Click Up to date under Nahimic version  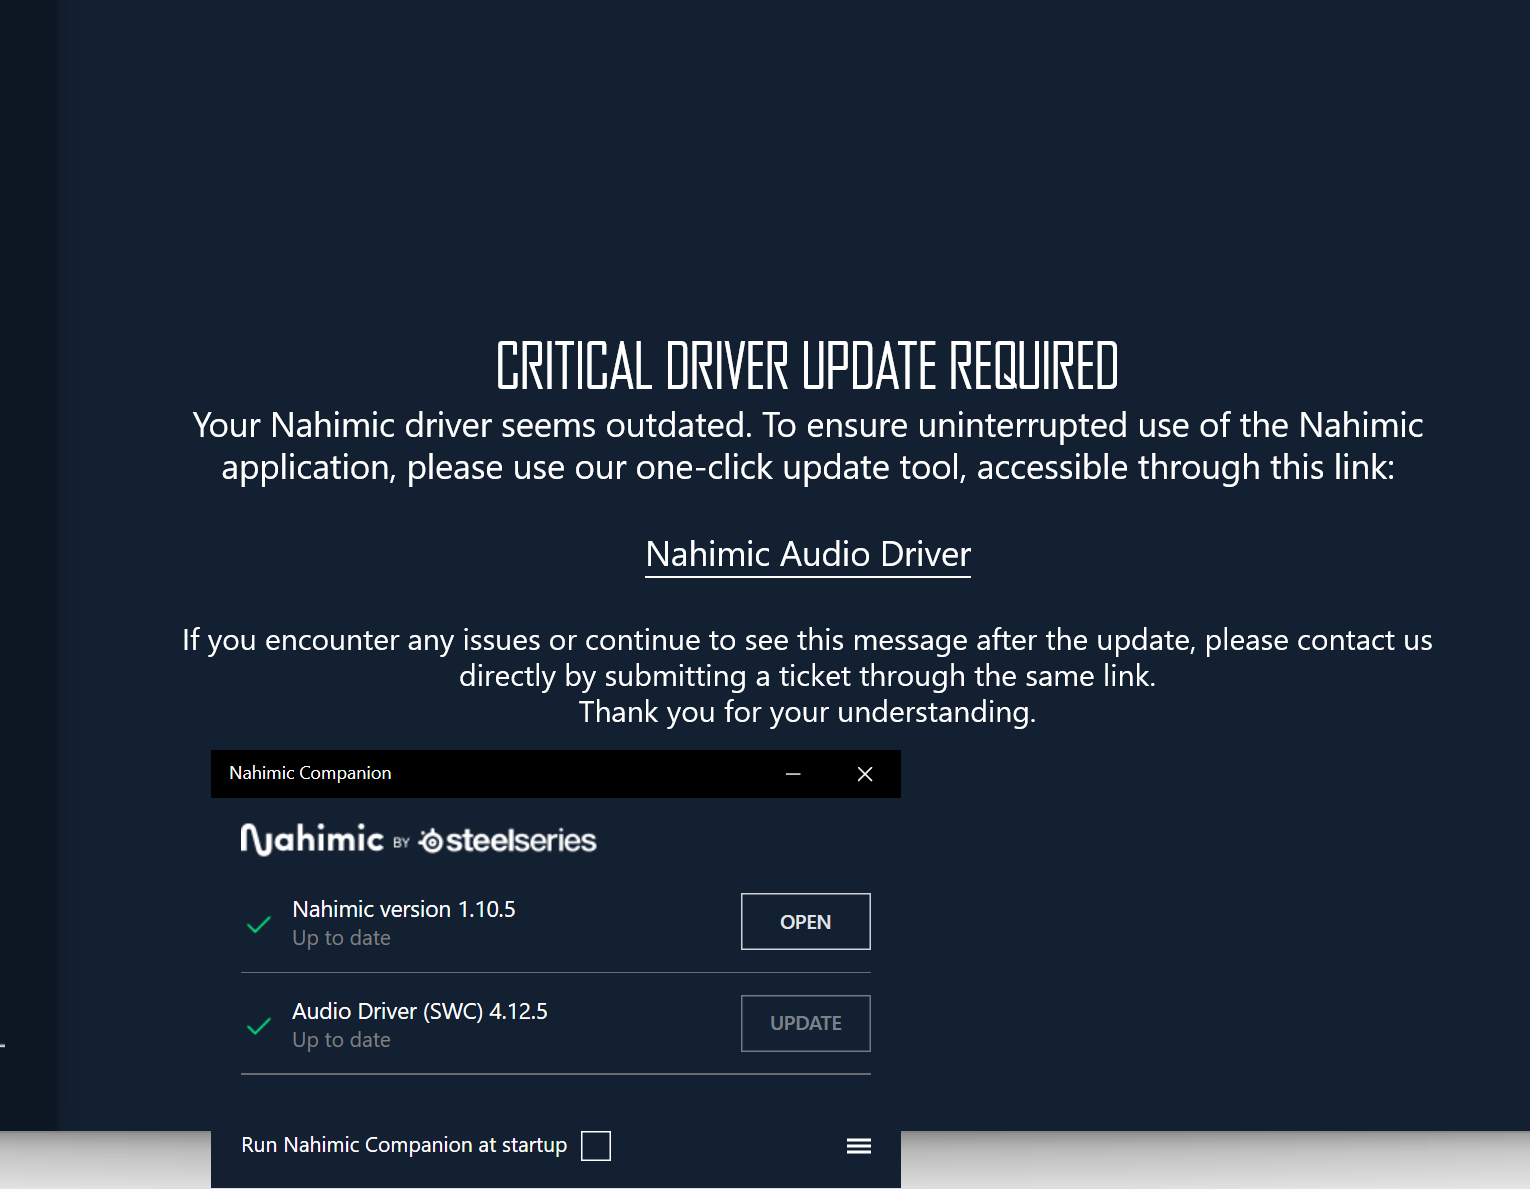point(341,938)
